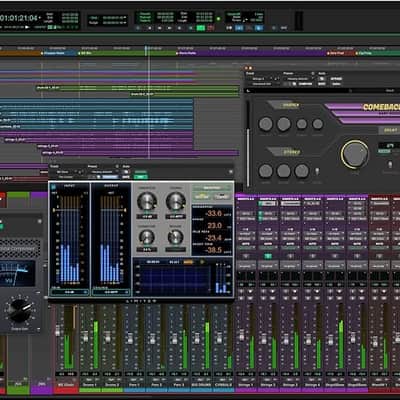Move the BIG DRUMS channel volume fader
The image size is (400, 400).
197,339
